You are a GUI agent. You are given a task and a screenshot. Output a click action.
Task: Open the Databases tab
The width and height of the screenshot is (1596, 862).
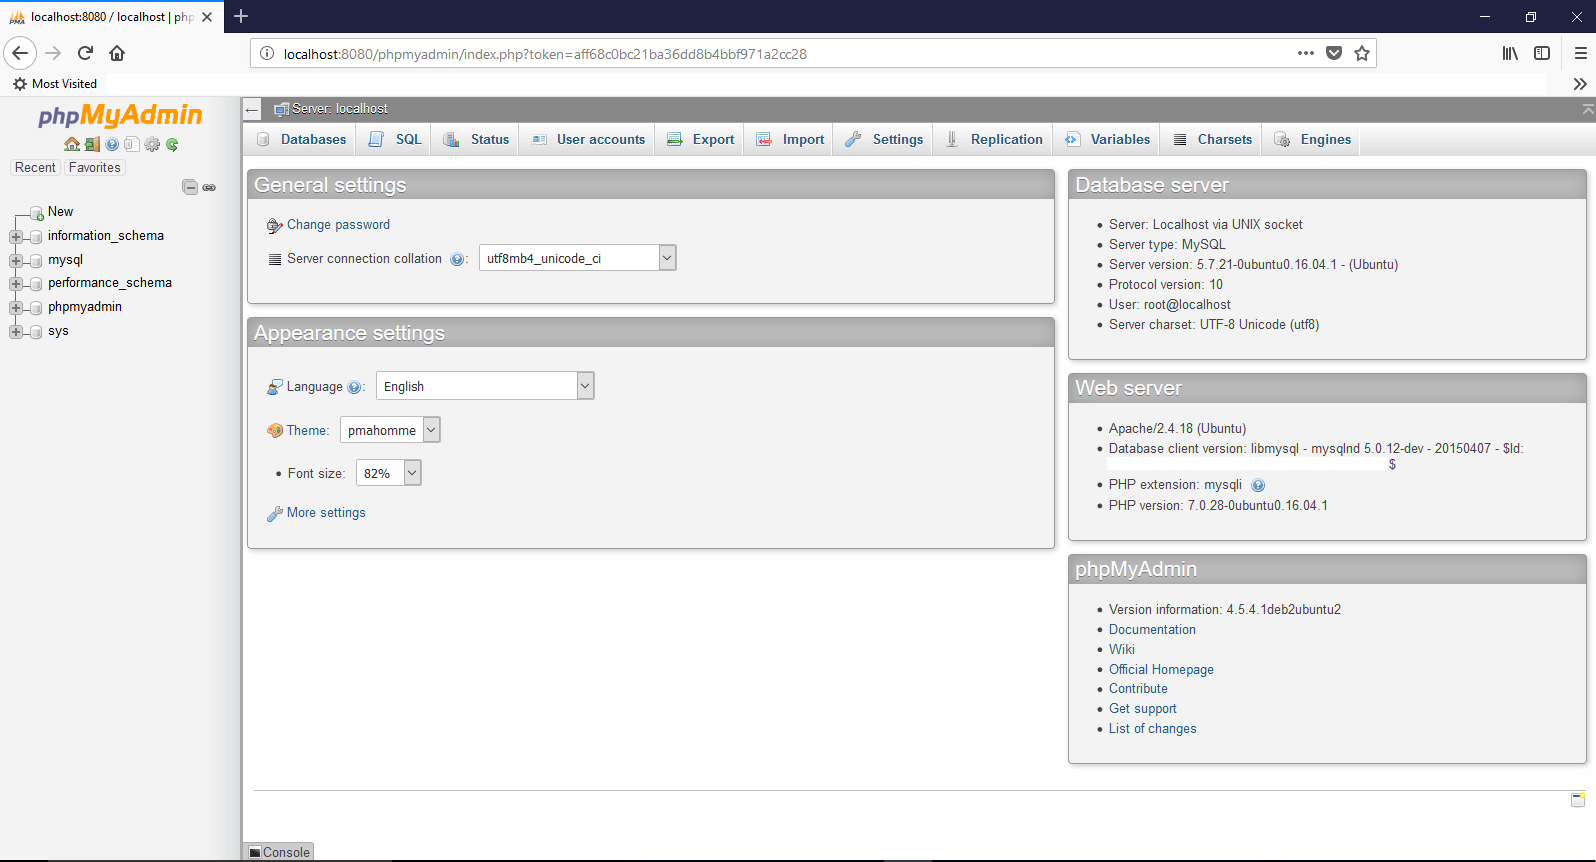pos(301,140)
